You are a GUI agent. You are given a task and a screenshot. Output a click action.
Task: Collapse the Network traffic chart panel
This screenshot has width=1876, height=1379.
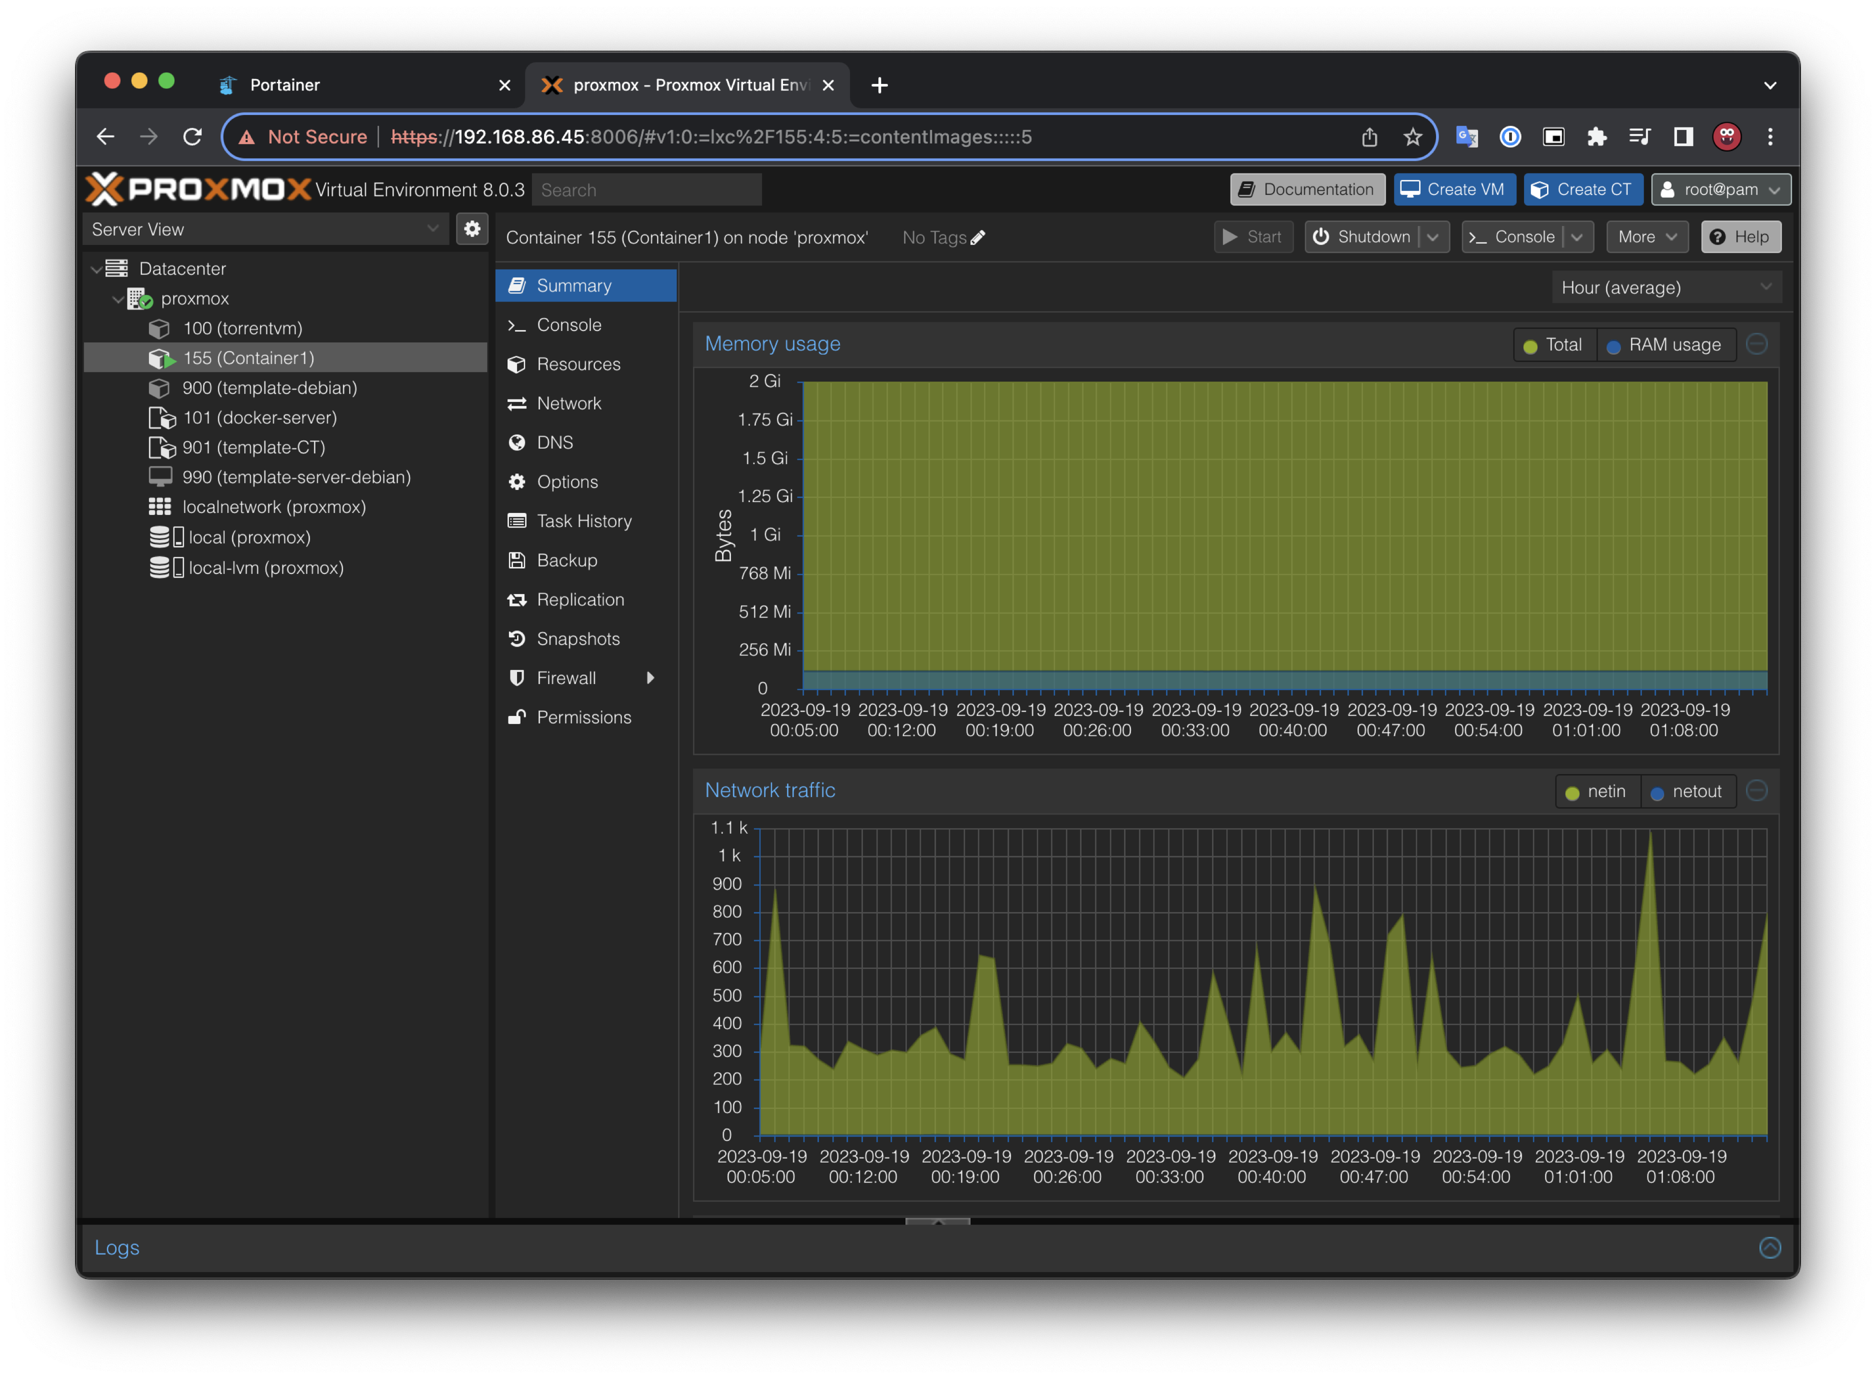click(x=1757, y=791)
